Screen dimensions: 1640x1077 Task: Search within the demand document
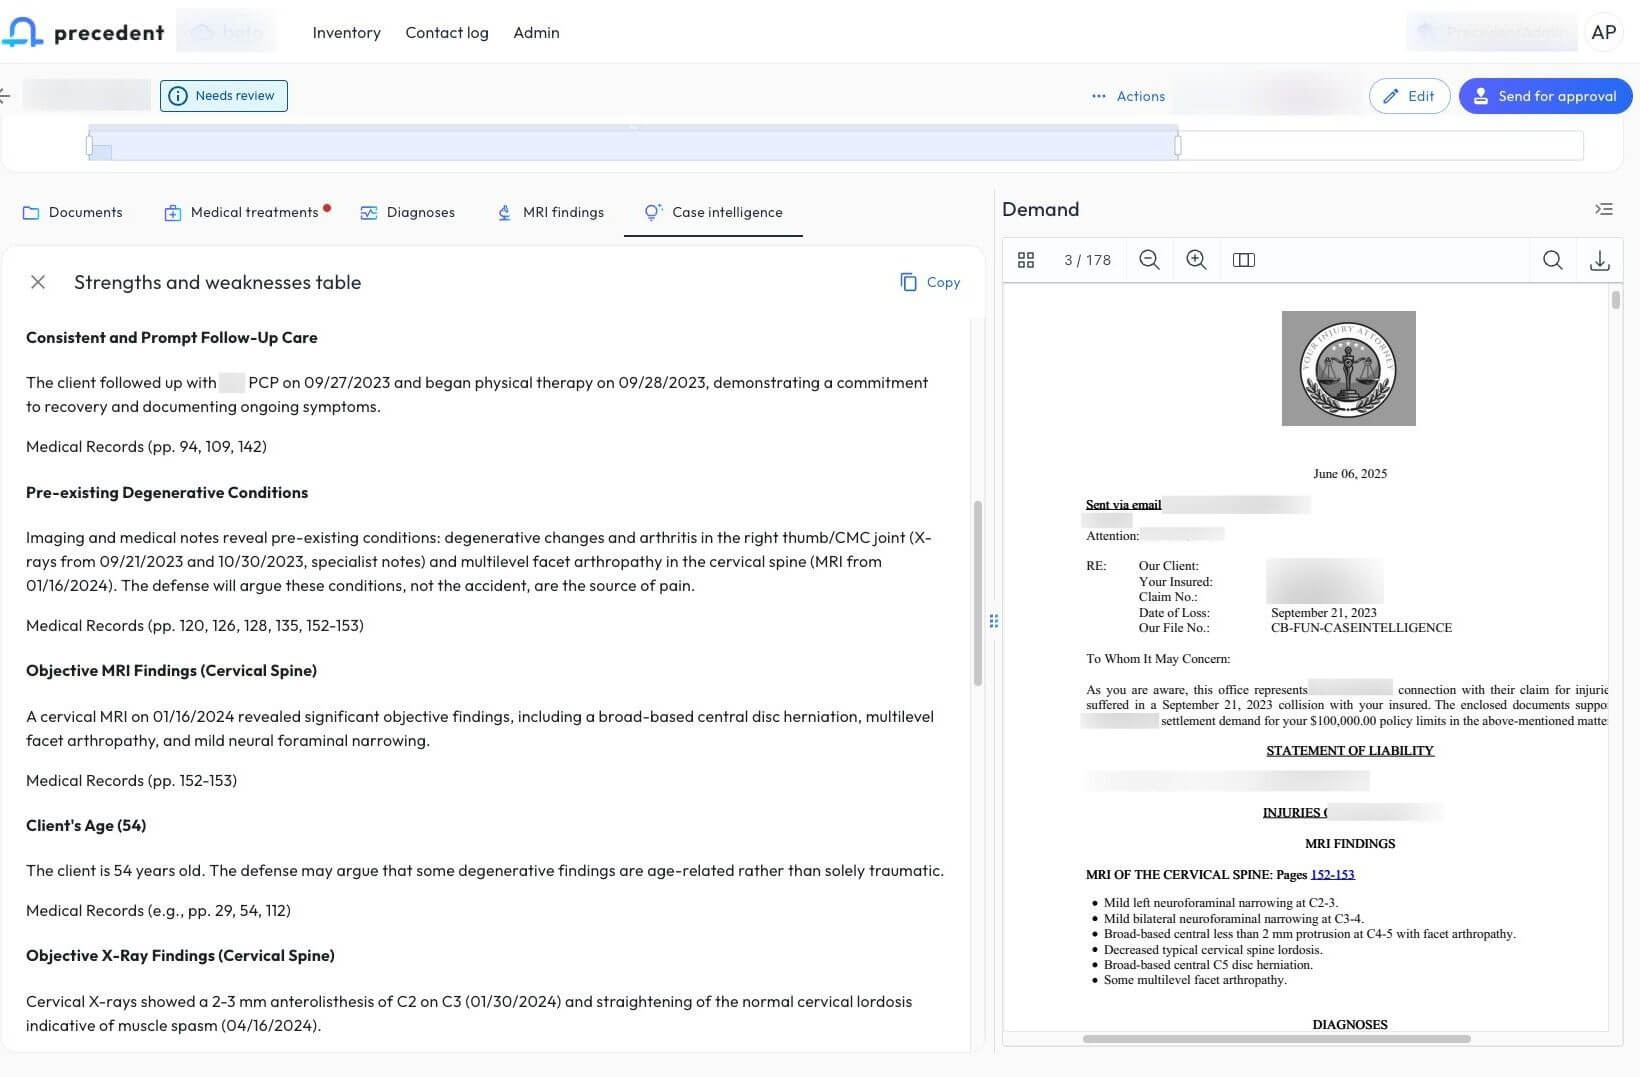[x=1552, y=260]
